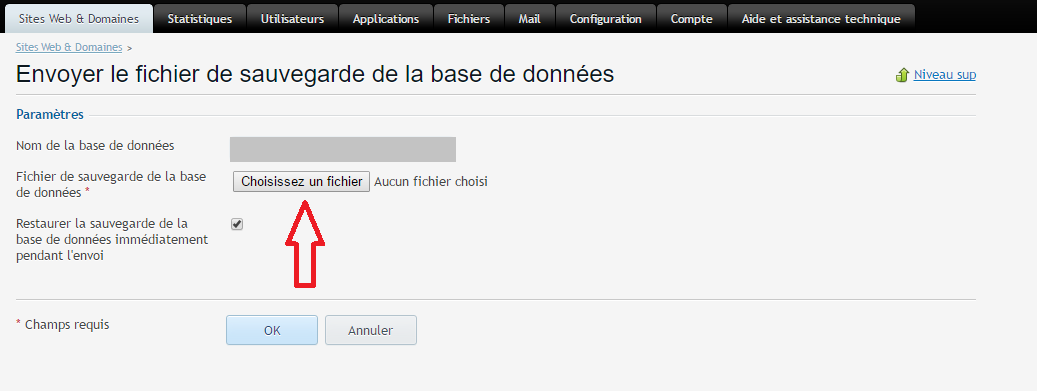Open the Sites Web & Domaines tab
This screenshot has width=1037, height=391.
pyautogui.click(x=79, y=19)
